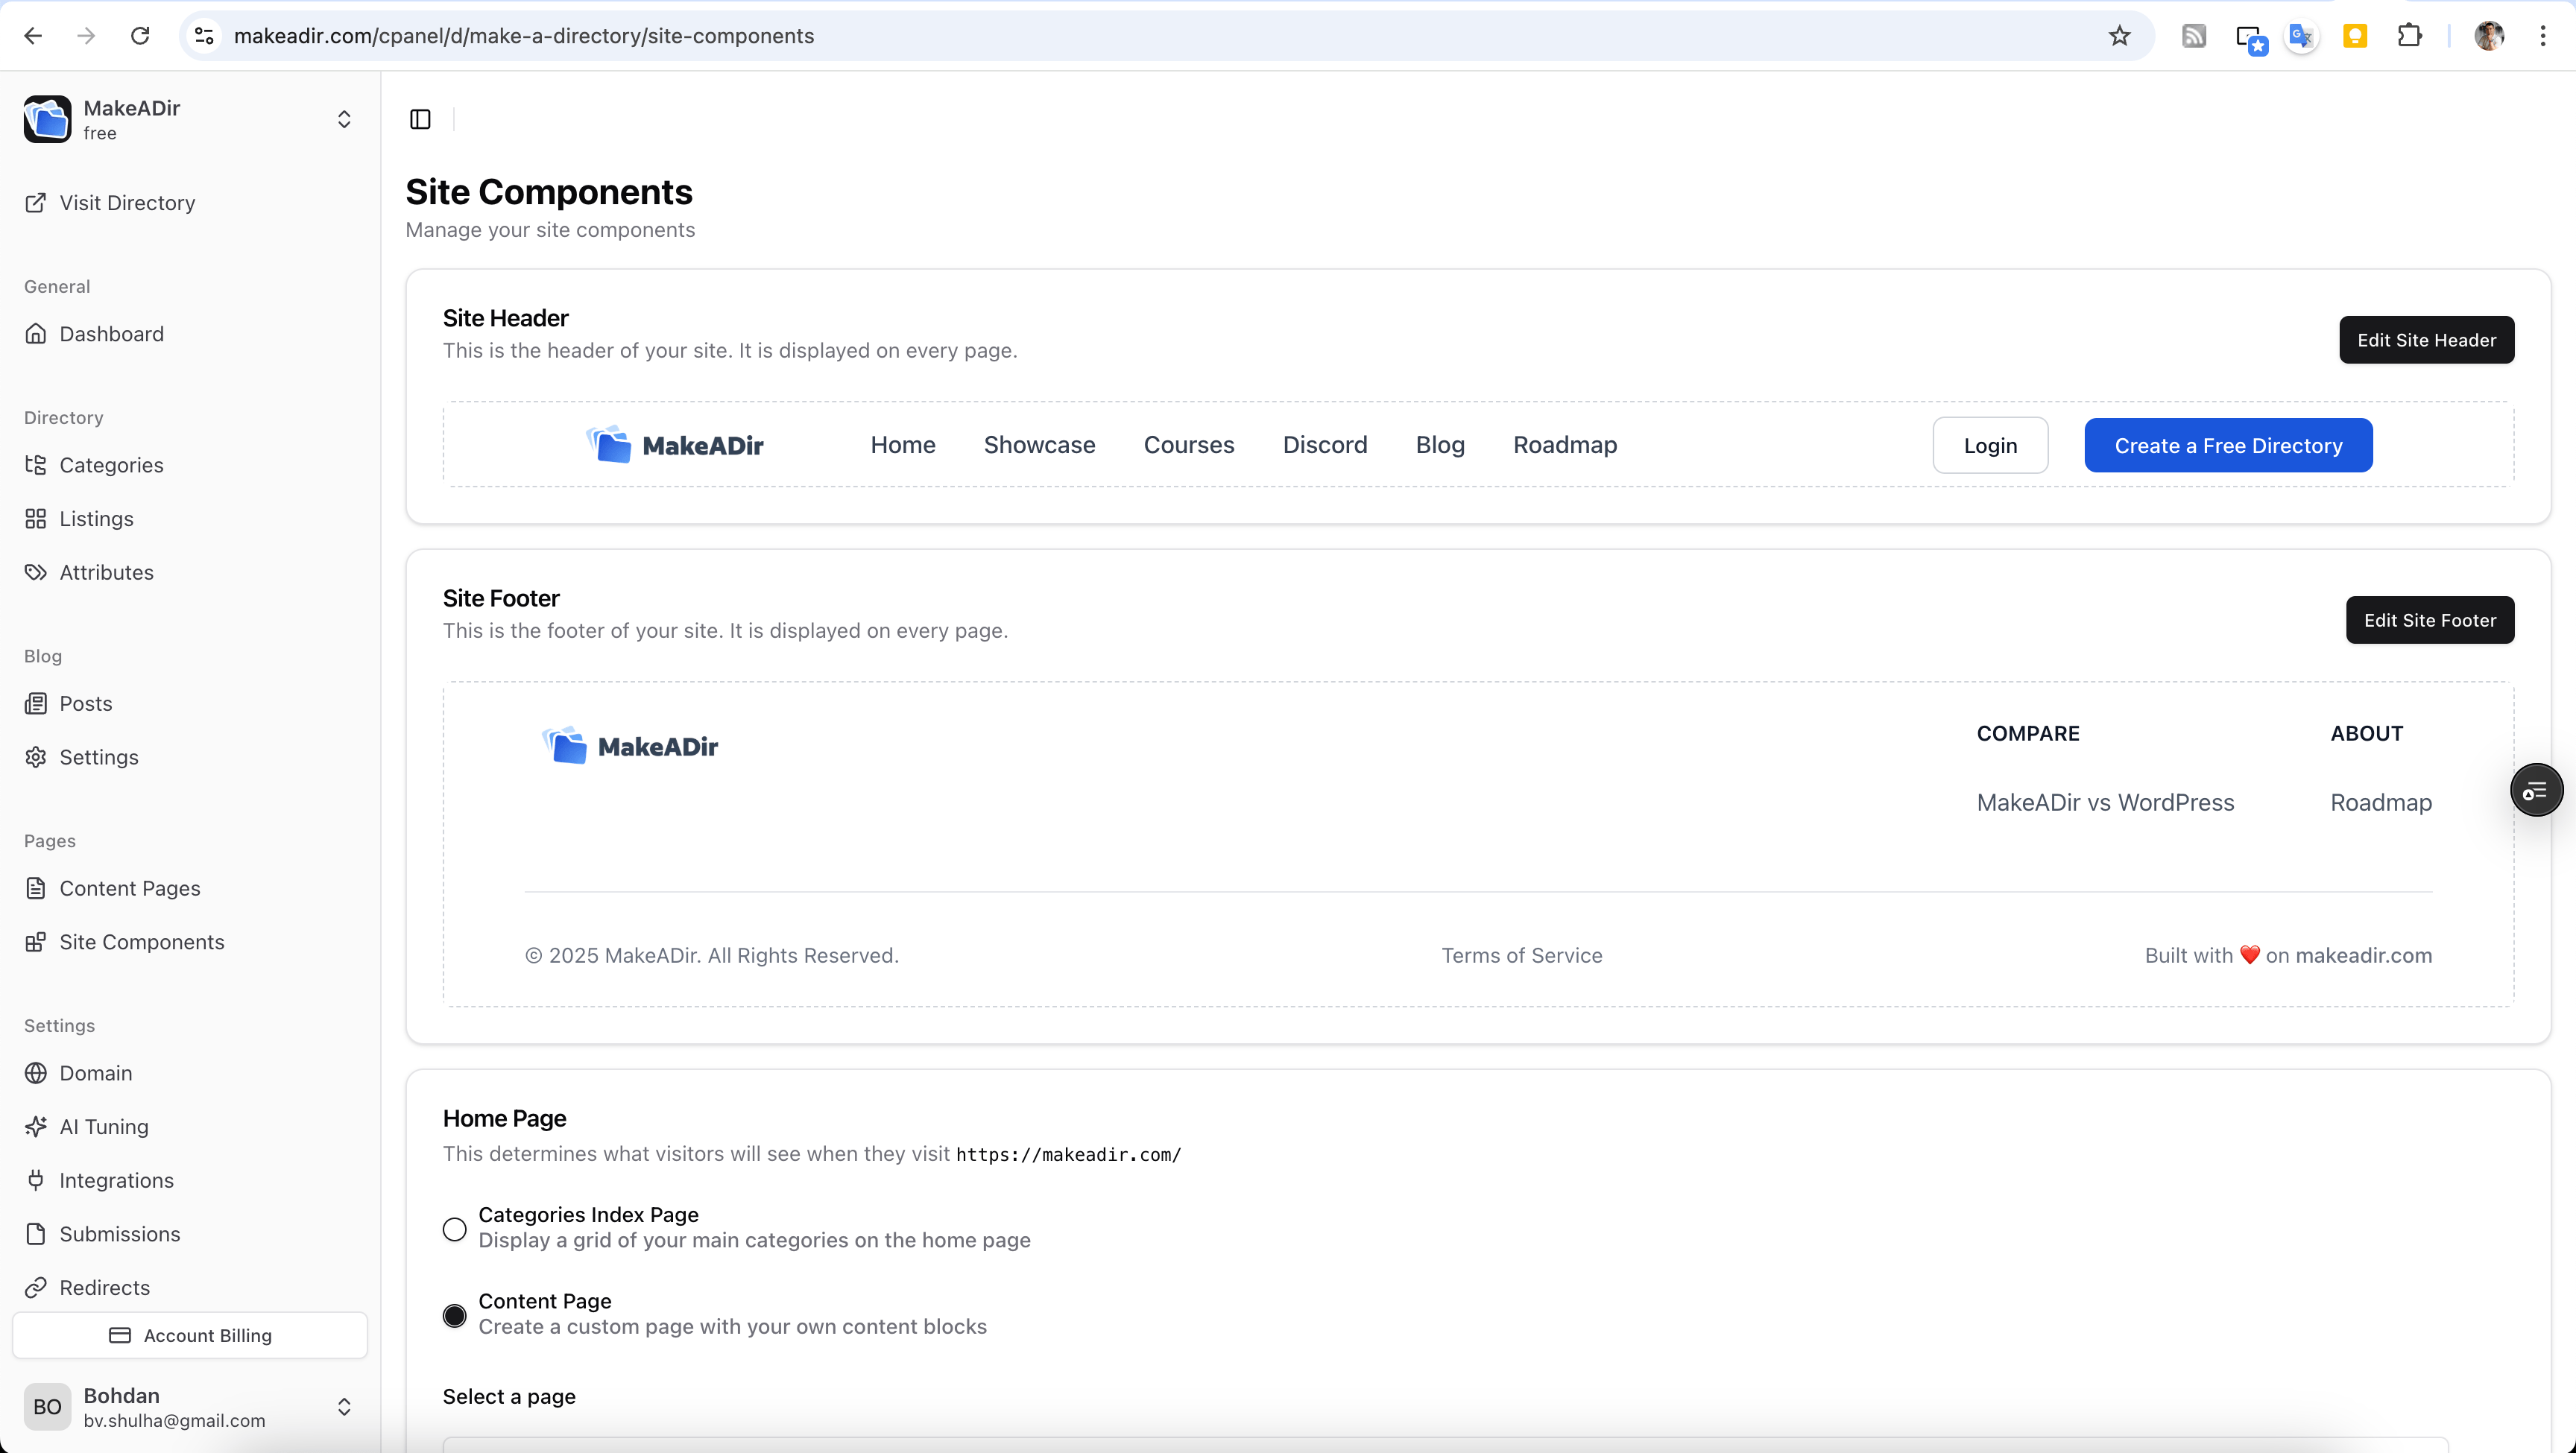
Task: Click Edit Site Footer button
Action: [2429, 620]
